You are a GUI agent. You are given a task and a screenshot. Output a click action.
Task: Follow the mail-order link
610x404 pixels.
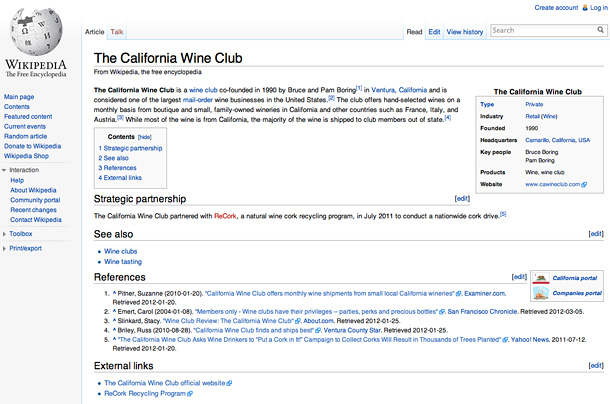(x=198, y=100)
